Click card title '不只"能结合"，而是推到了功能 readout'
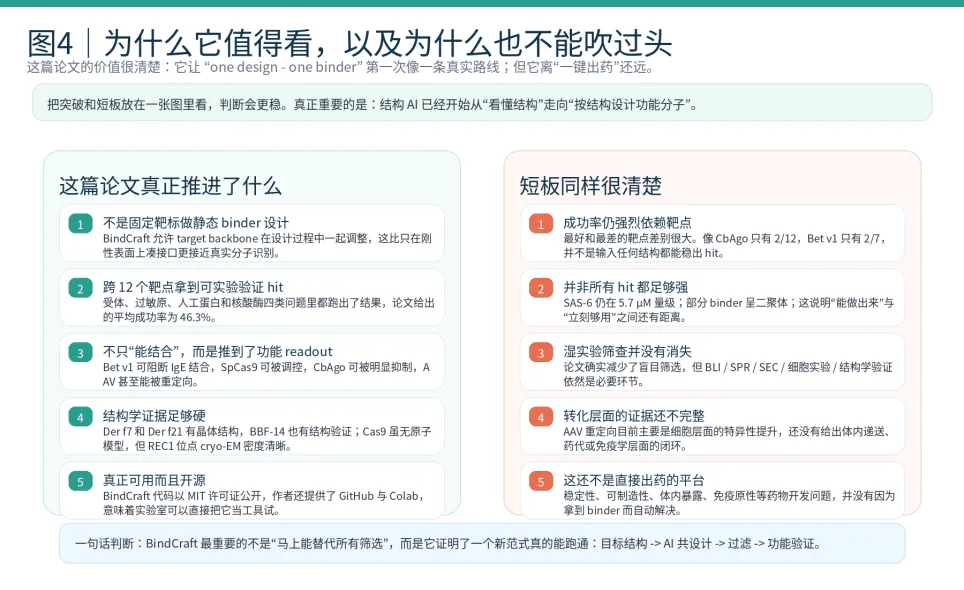The height and width of the screenshot is (590, 964). [218, 352]
